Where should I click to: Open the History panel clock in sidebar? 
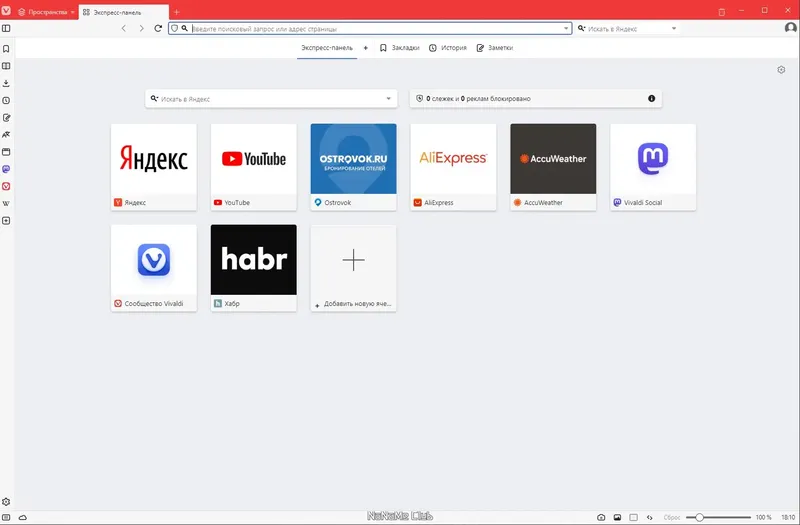(x=6, y=101)
